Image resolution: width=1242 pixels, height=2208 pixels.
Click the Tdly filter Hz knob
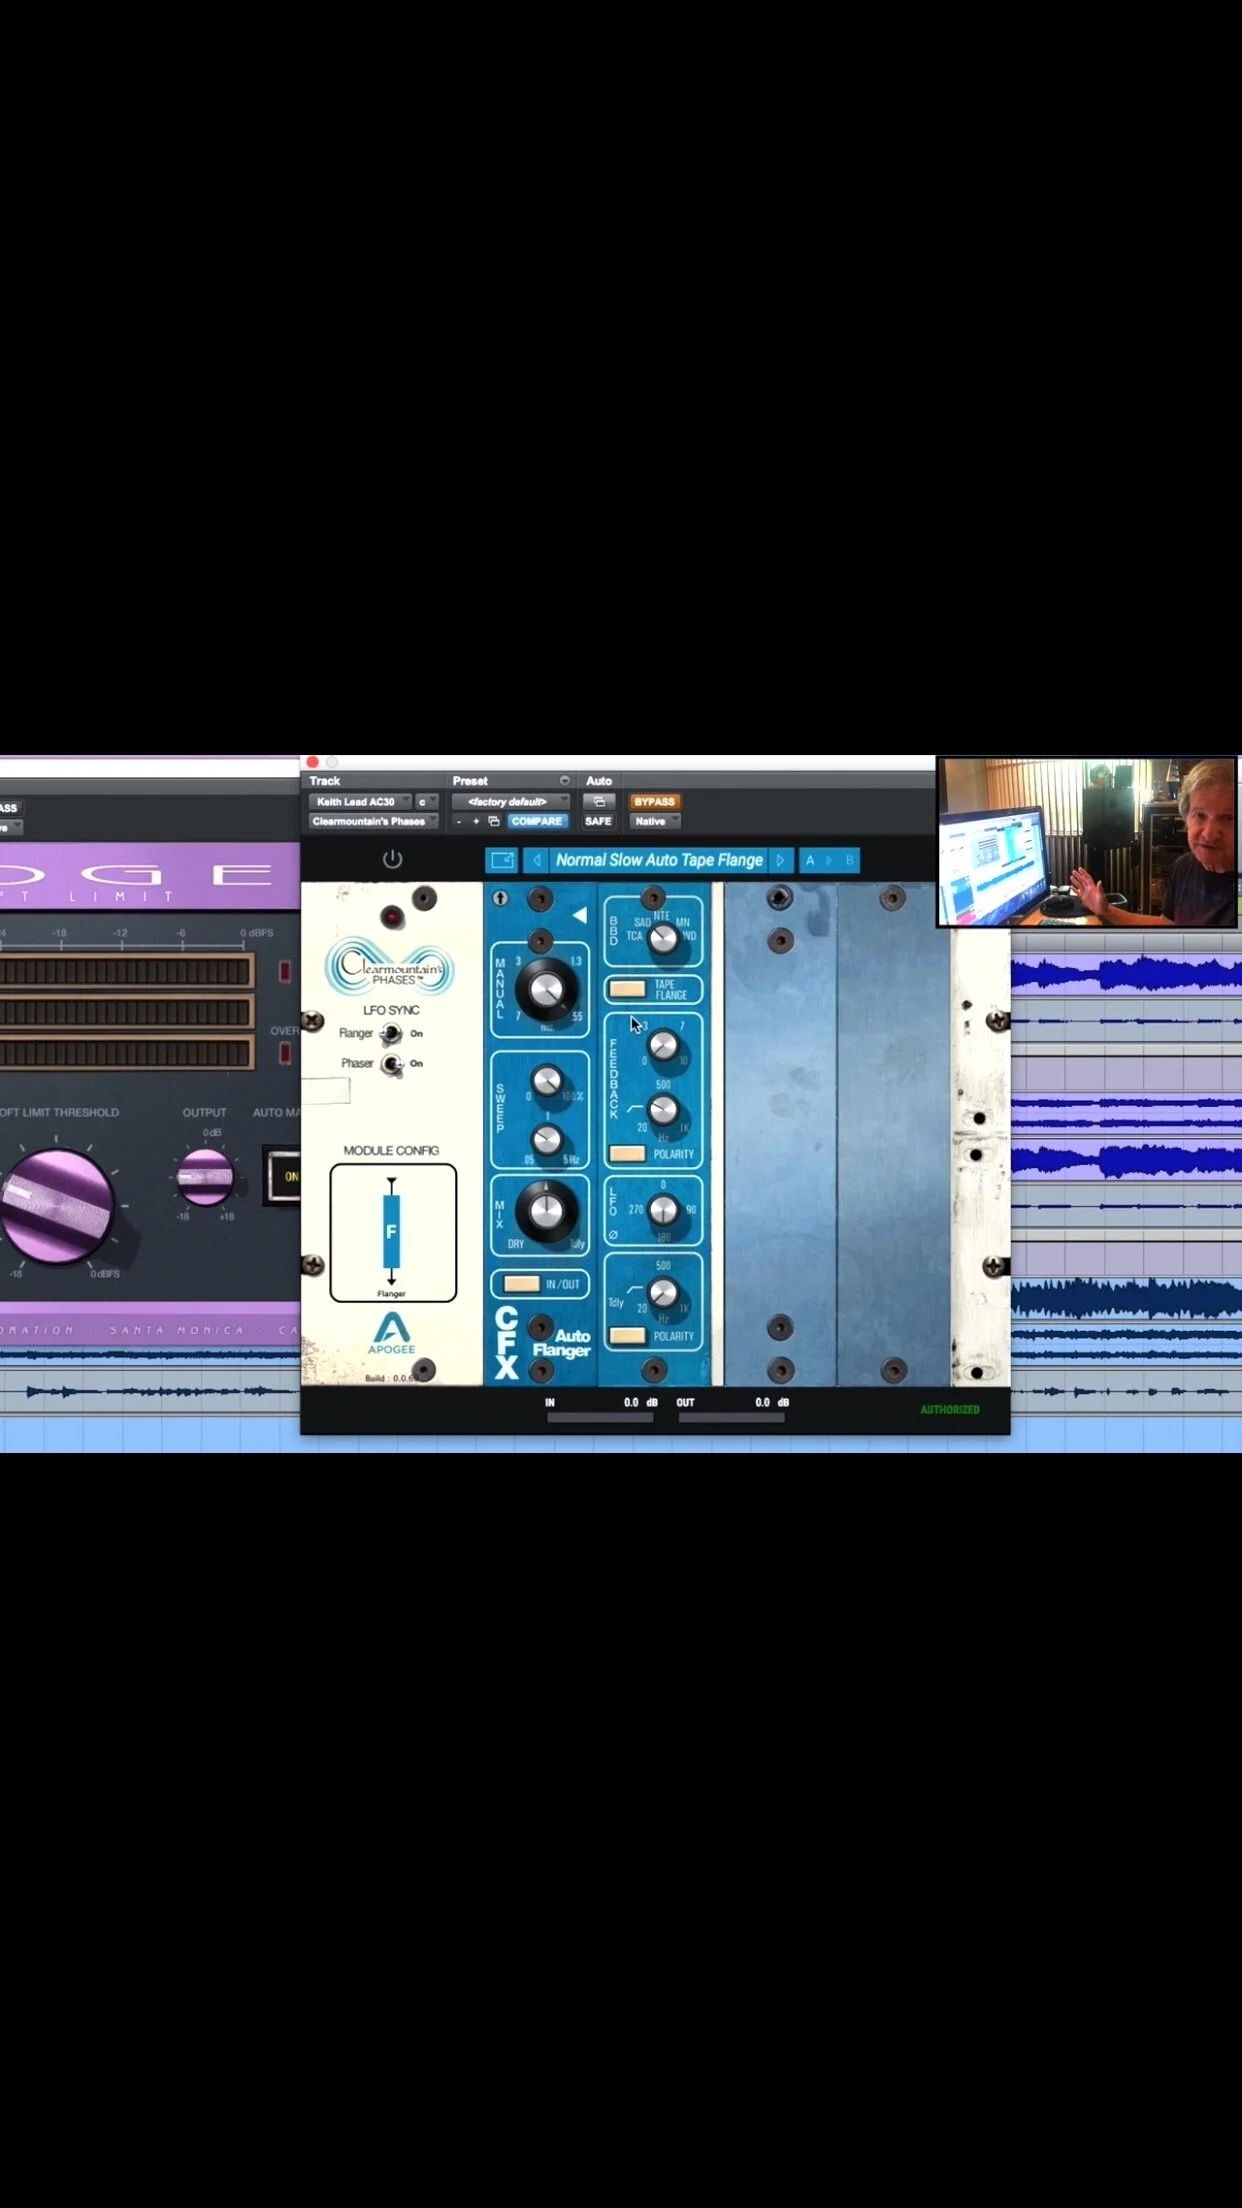(663, 1294)
